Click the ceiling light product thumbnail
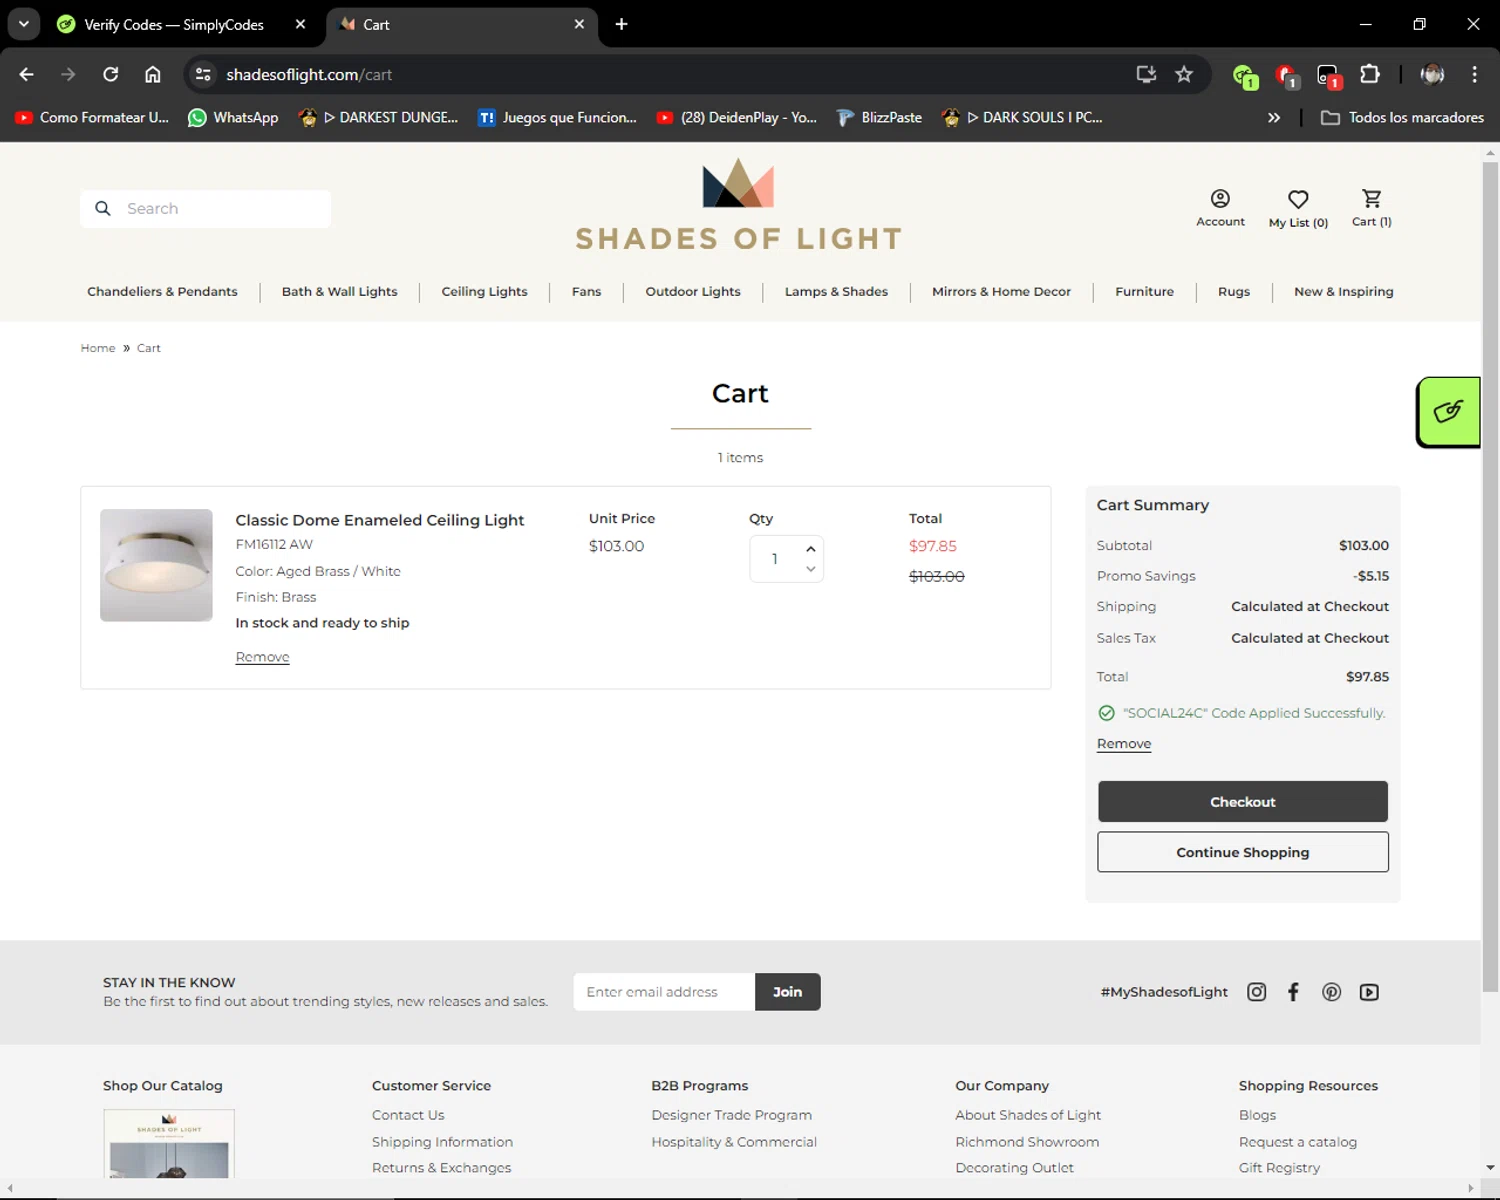This screenshot has width=1500, height=1200. [x=156, y=565]
